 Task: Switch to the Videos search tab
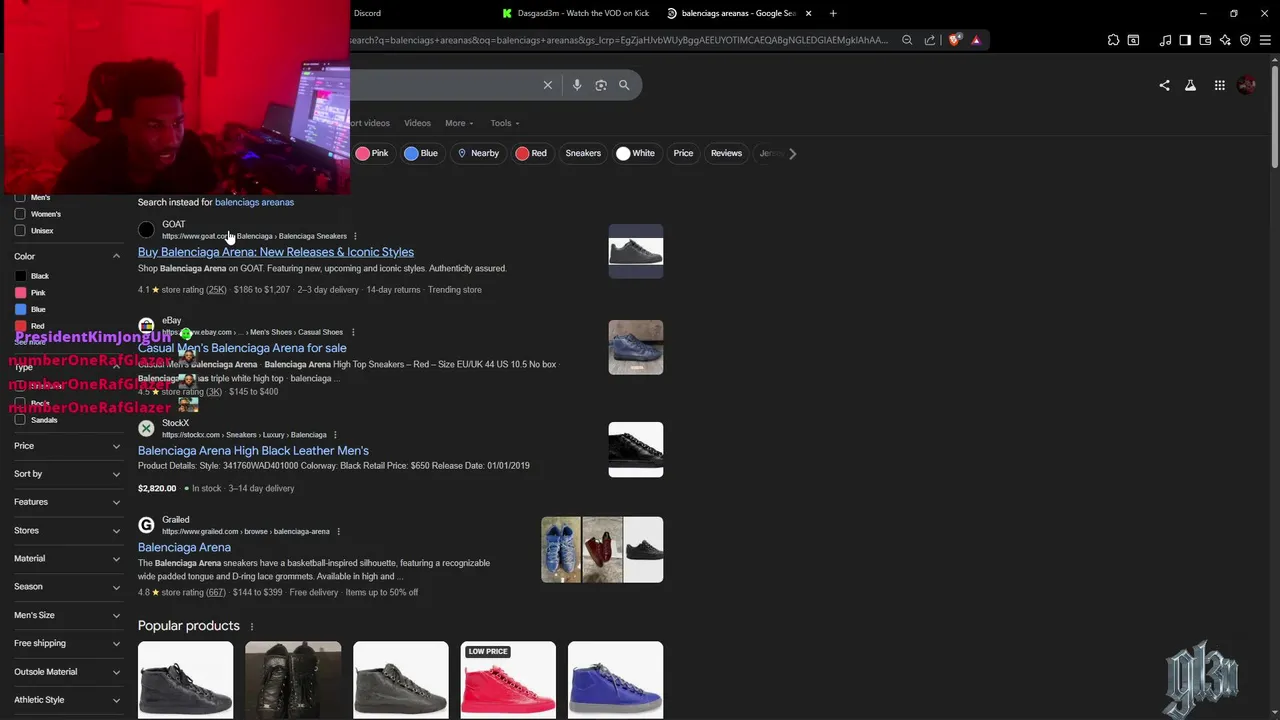pyautogui.click(x=417, y=123)
